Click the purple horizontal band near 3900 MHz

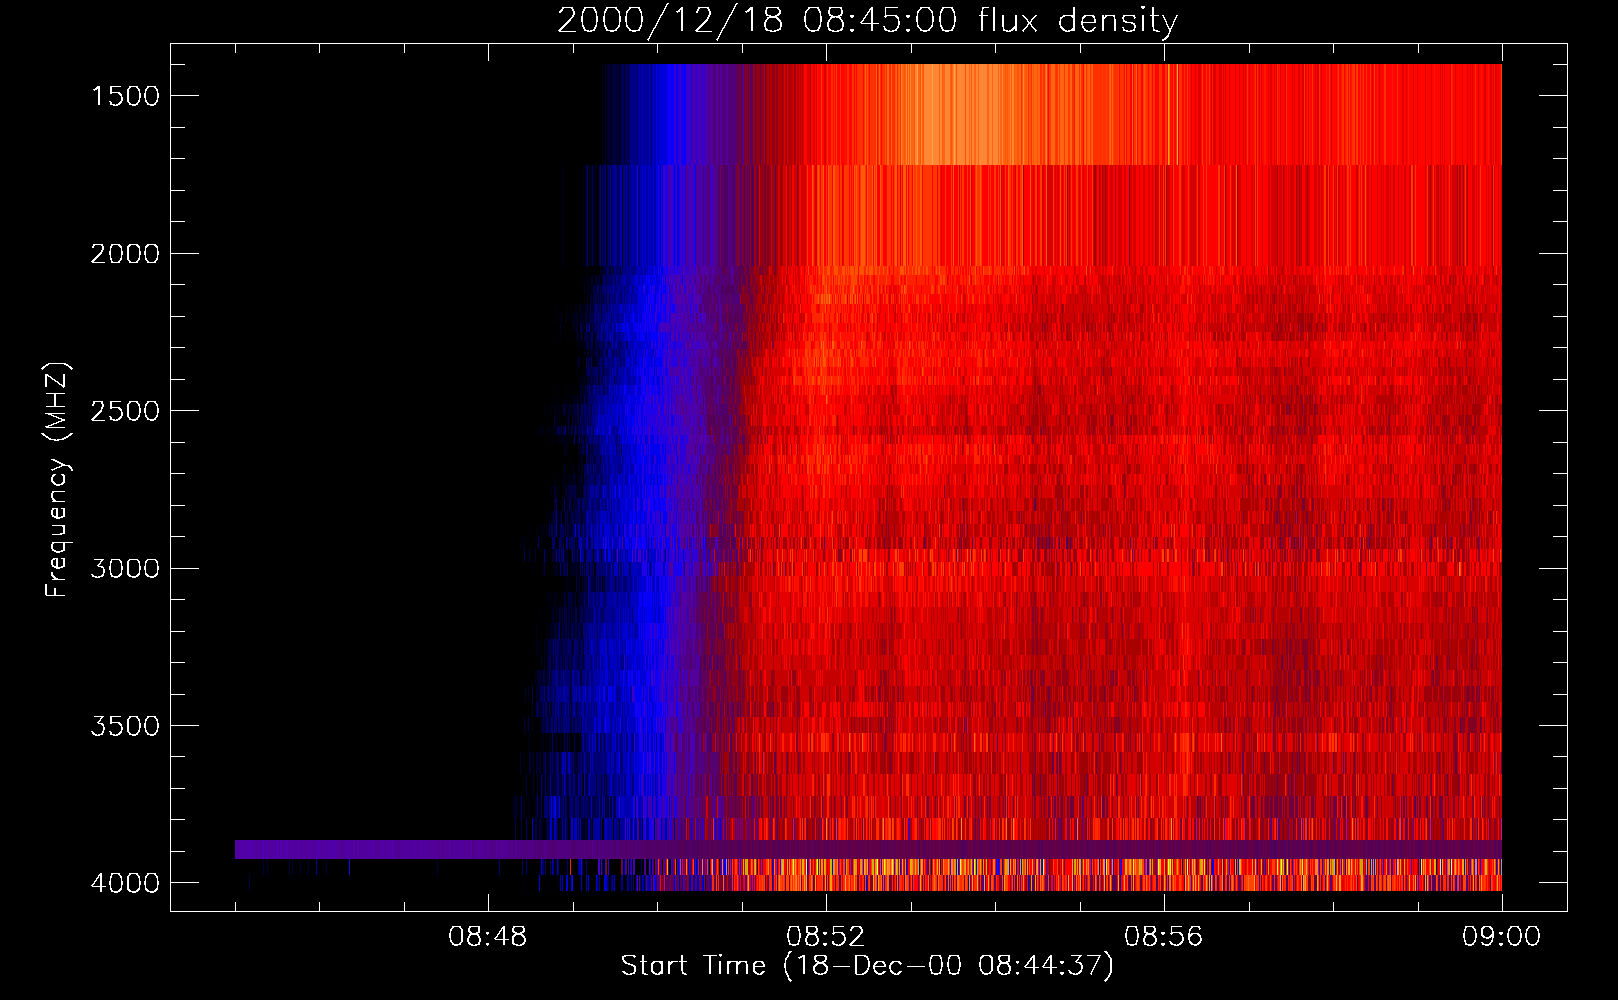point(868,849)
